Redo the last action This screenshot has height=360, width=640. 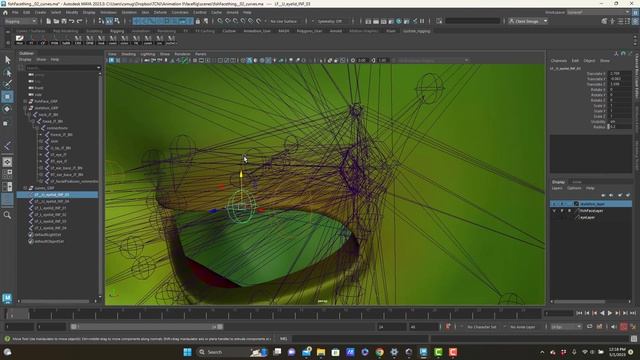point(80,21)
